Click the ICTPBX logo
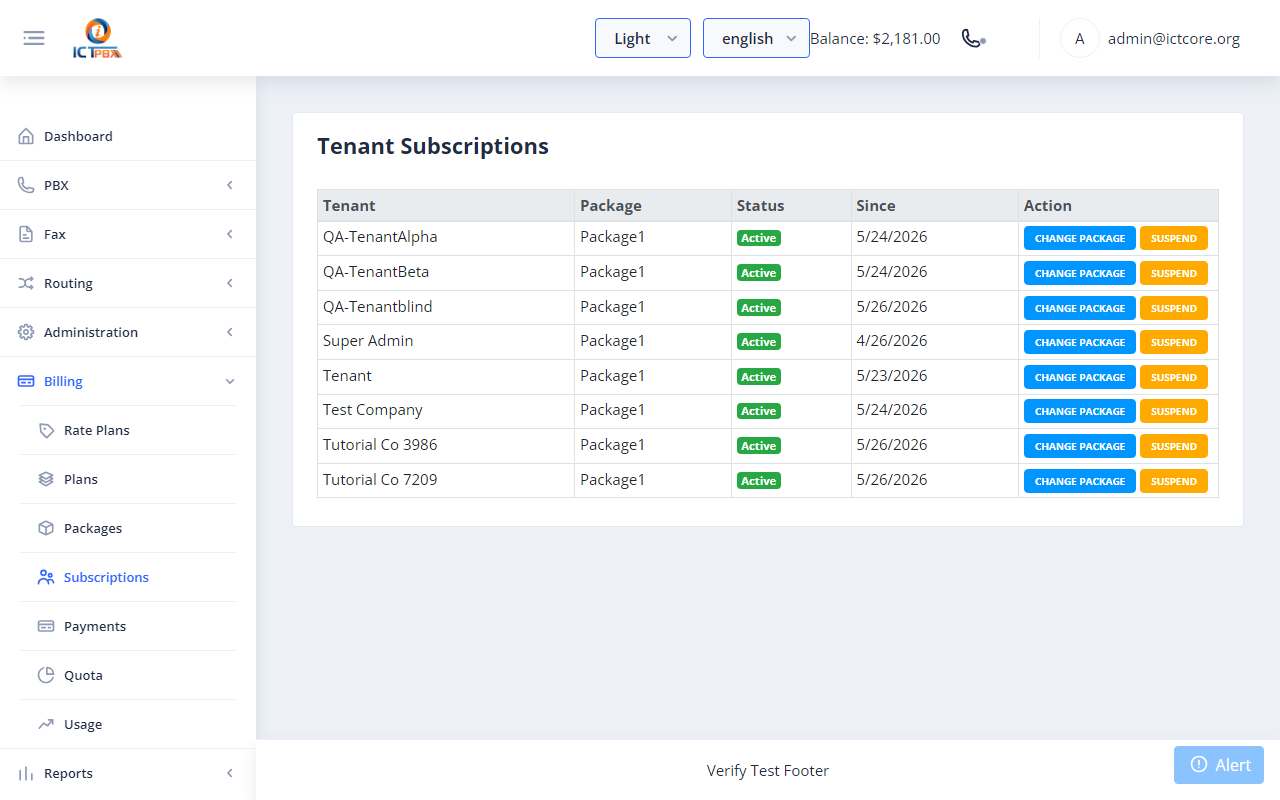 (x=98, y=39)
